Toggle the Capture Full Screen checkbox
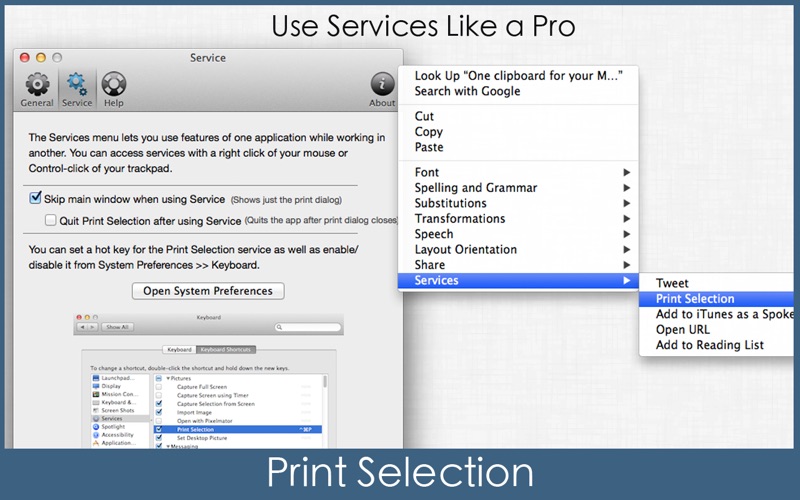Image resolution: width=800 pixels, height=500 pixels. coord(159,387)
